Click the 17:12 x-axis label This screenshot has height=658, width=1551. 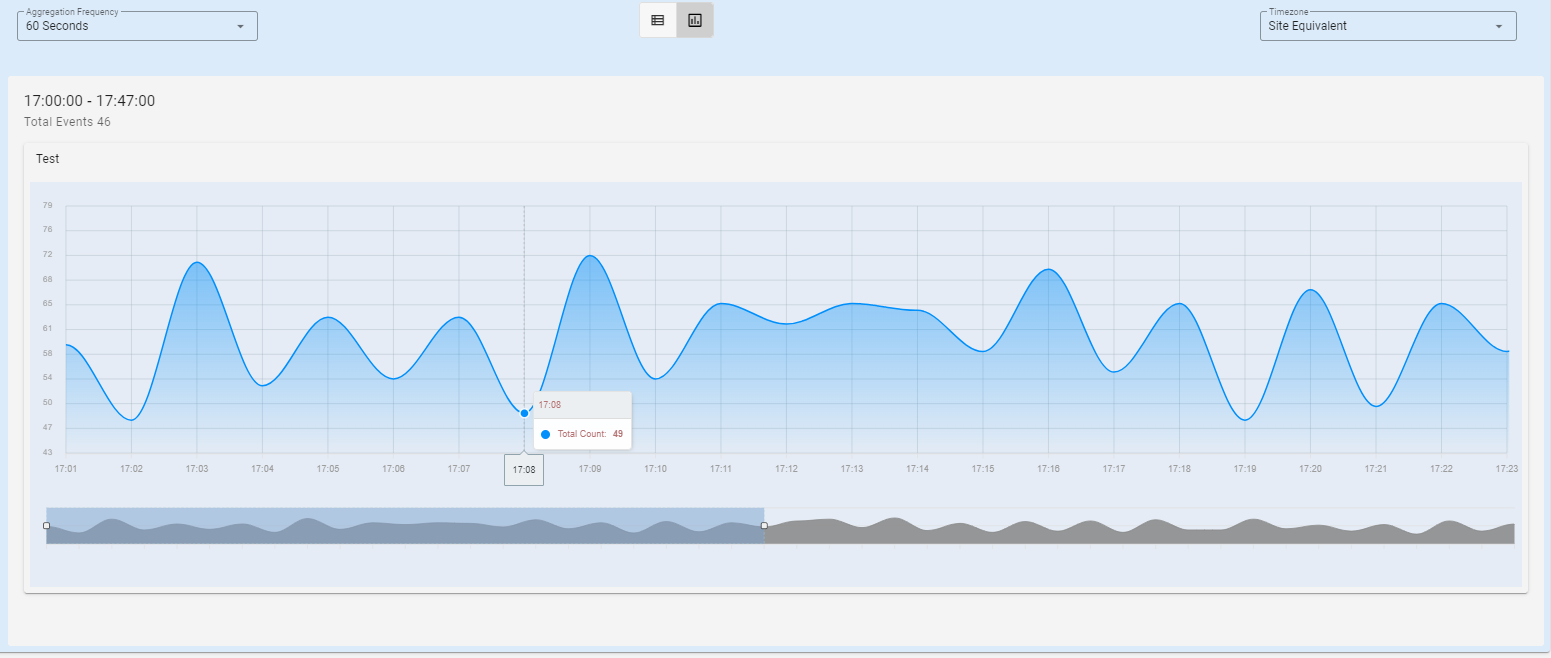tap(786, 468)
